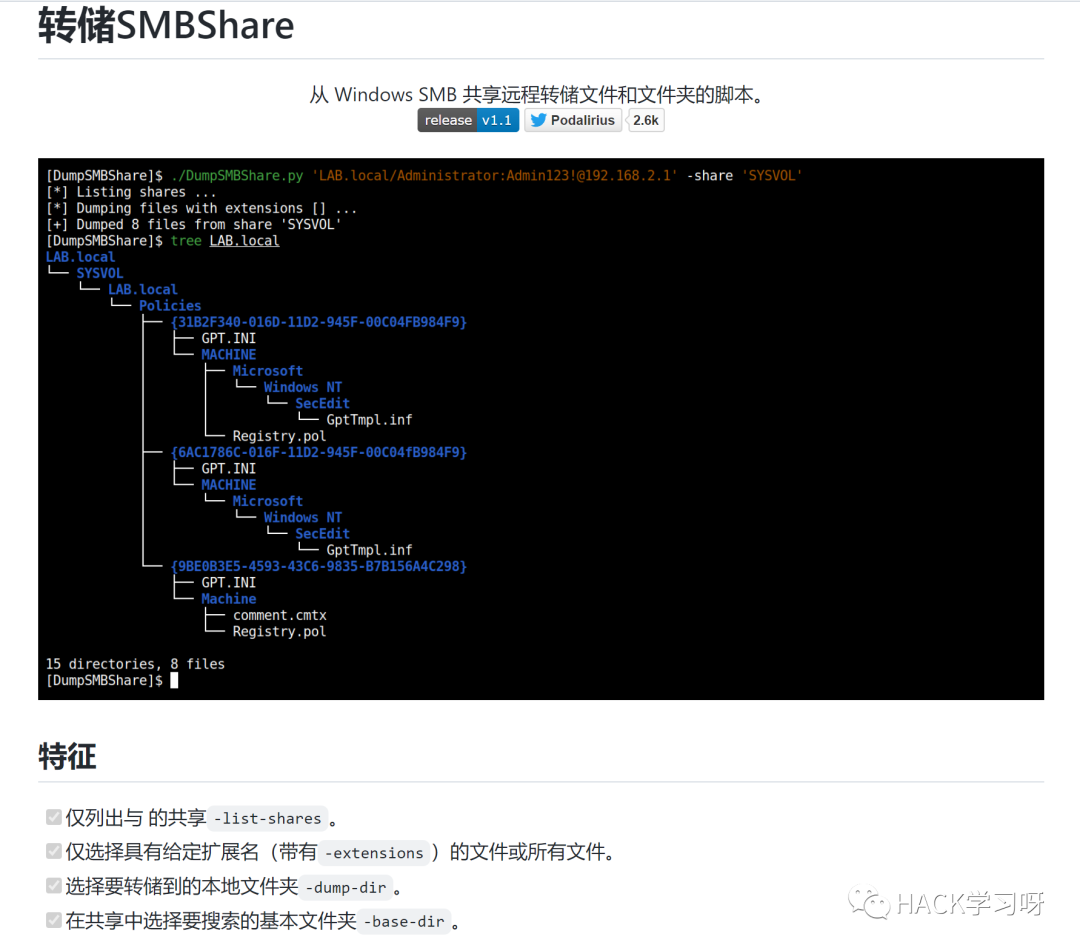
Task: Click the SYSVOL directory in tree output
Action: point(100,273)
